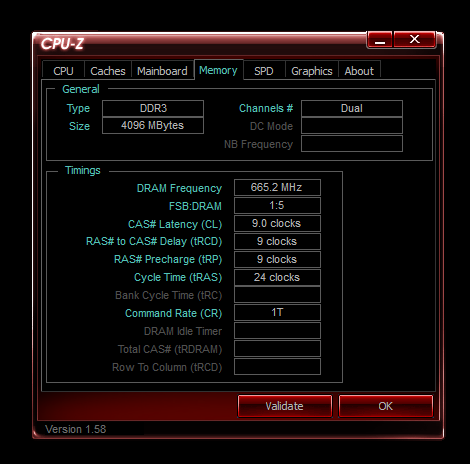Click the Command Rate (CR) label
This screenshot has width=470, height=464.
click(173, 313)
